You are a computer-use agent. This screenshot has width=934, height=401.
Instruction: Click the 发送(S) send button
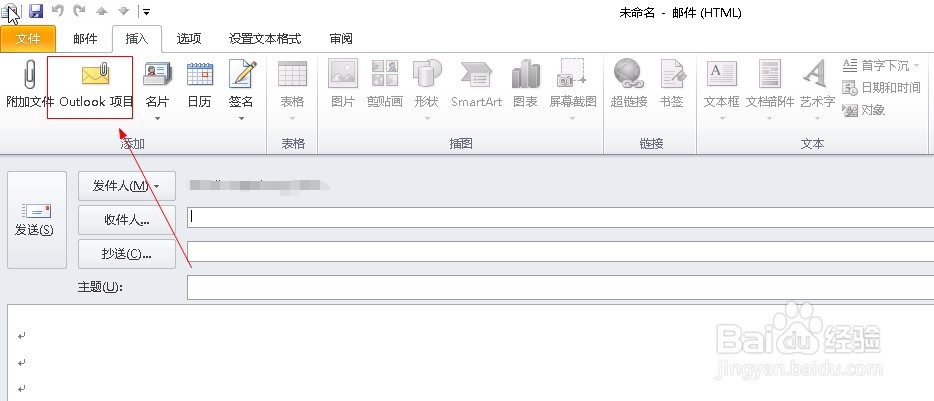37,220
